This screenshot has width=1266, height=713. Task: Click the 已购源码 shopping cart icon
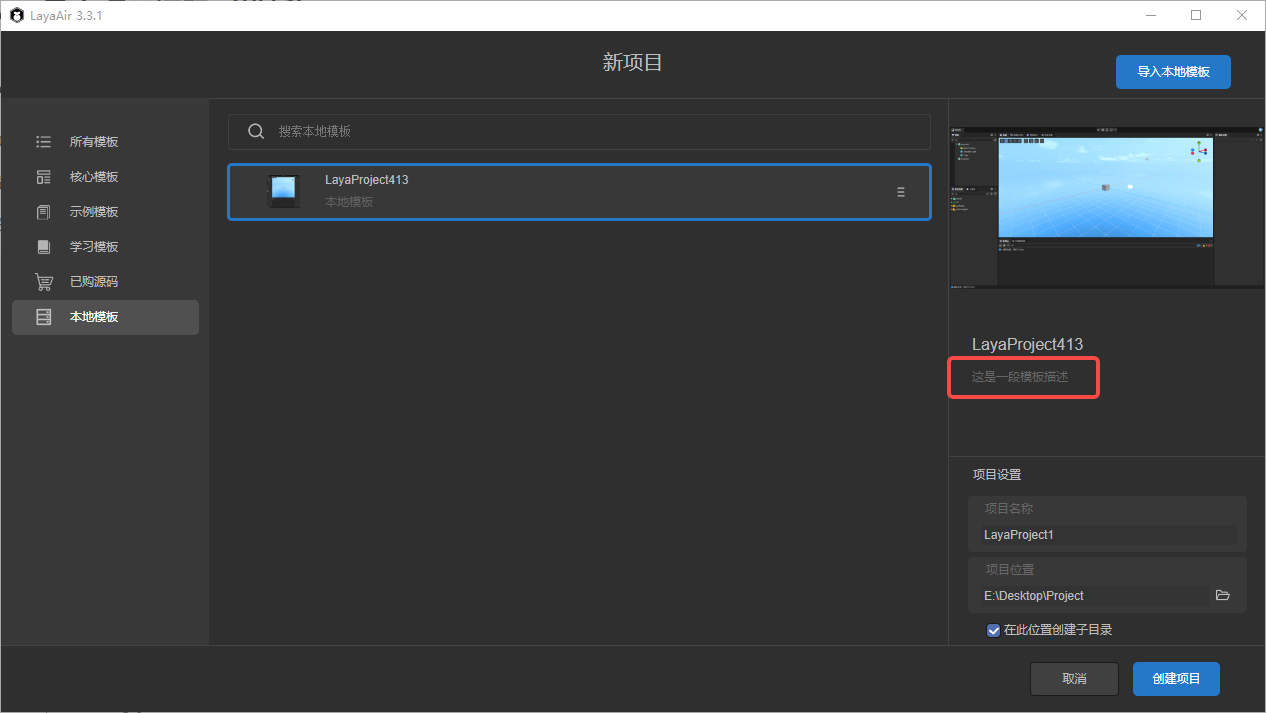click(x=43, y=282)
